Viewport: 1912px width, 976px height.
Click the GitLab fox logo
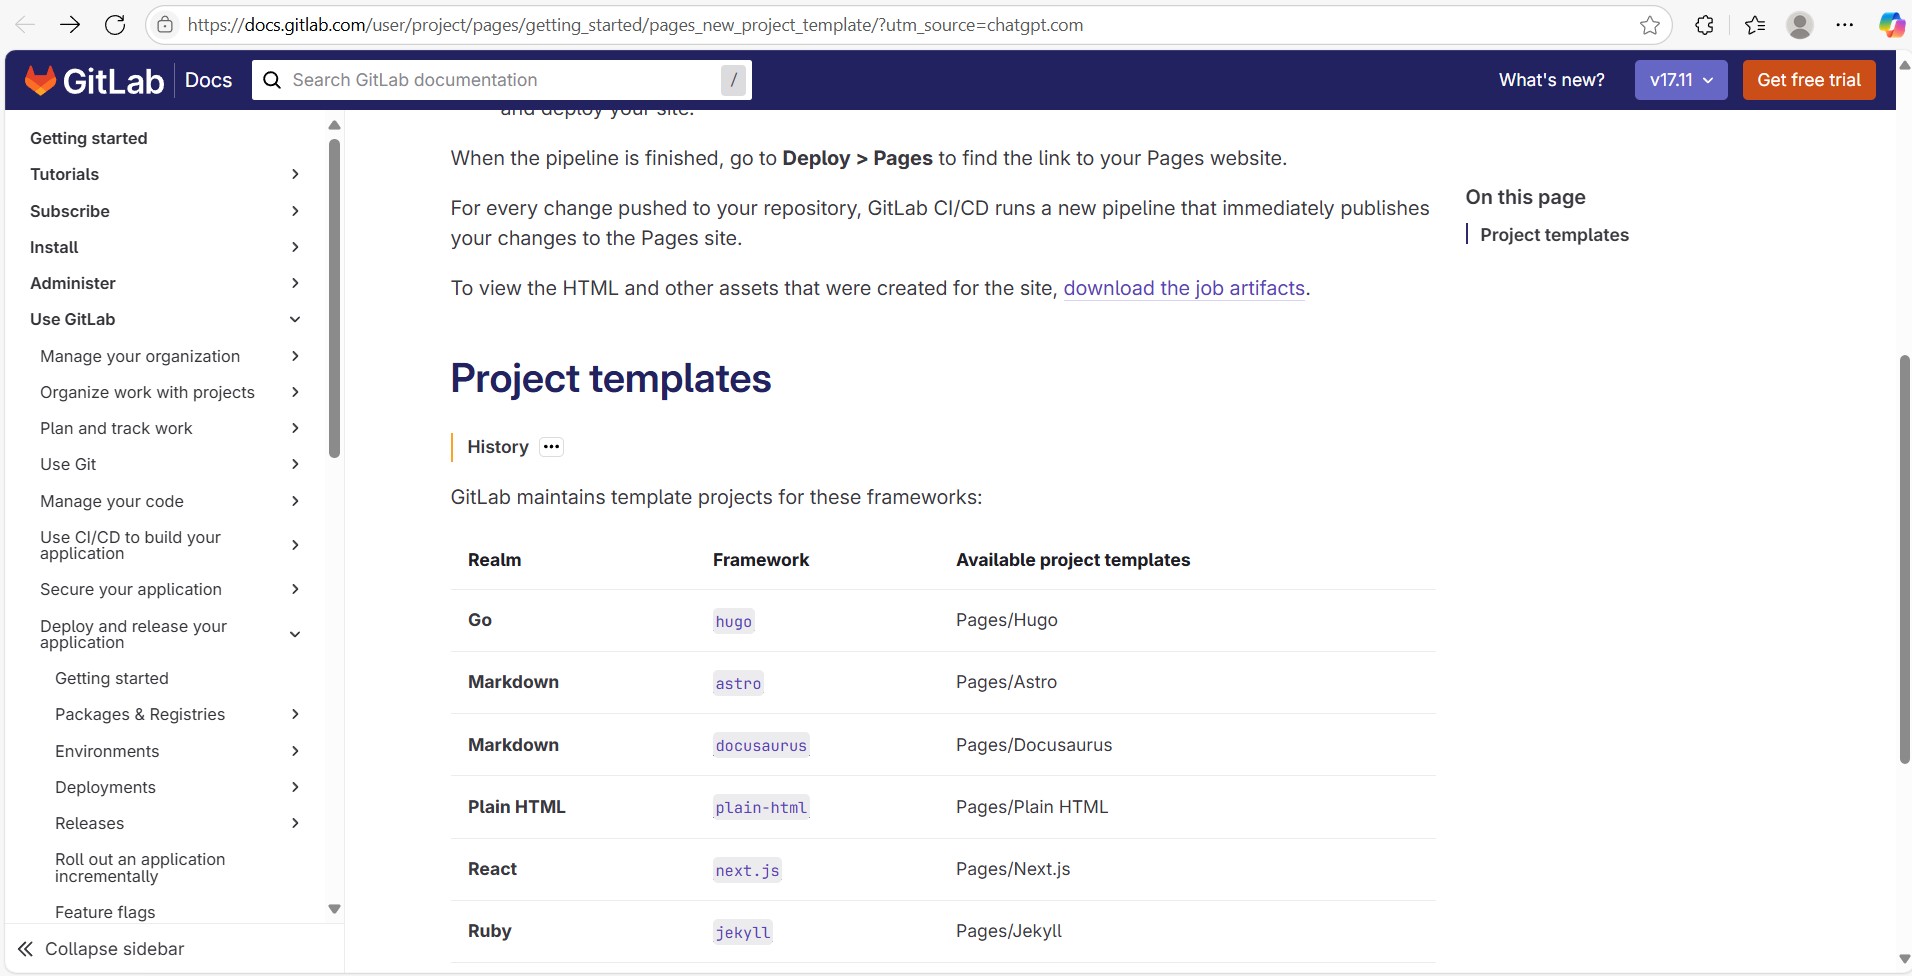(40, 80)
